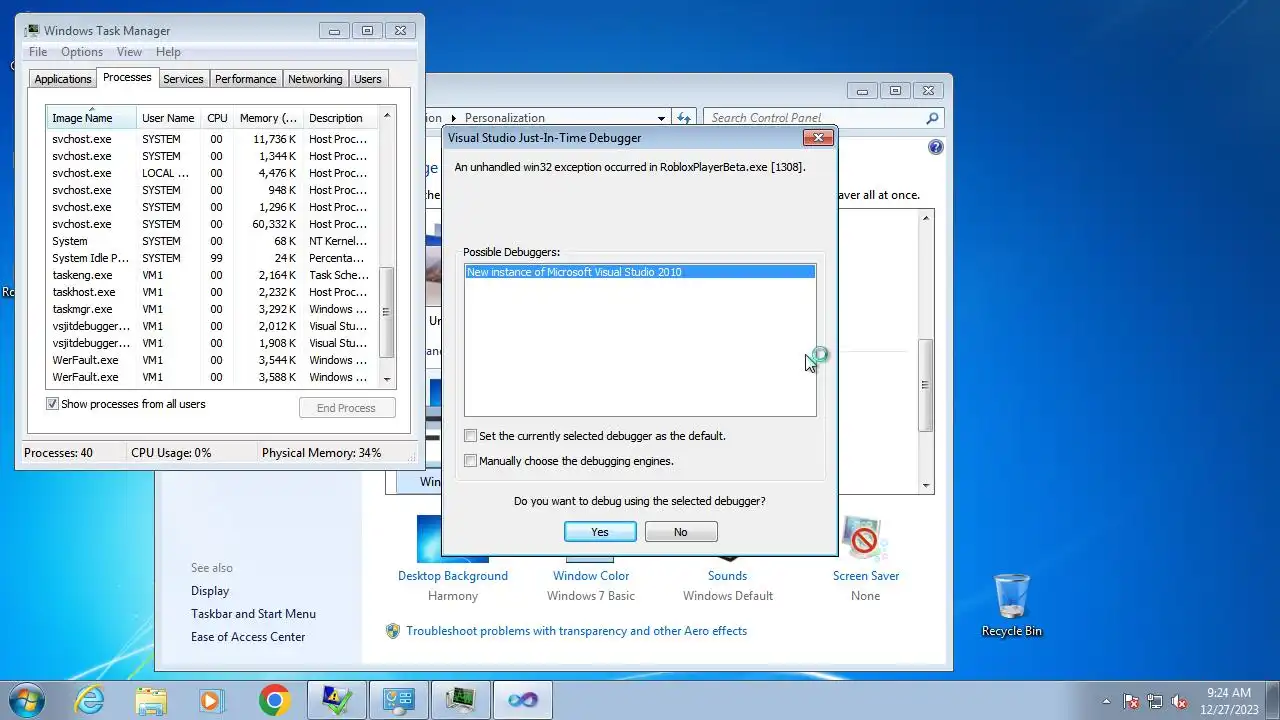Screen dimensions: 1280x720
Task: Click Yes to debug with selected debugger
Action: (x=600, y=532)
